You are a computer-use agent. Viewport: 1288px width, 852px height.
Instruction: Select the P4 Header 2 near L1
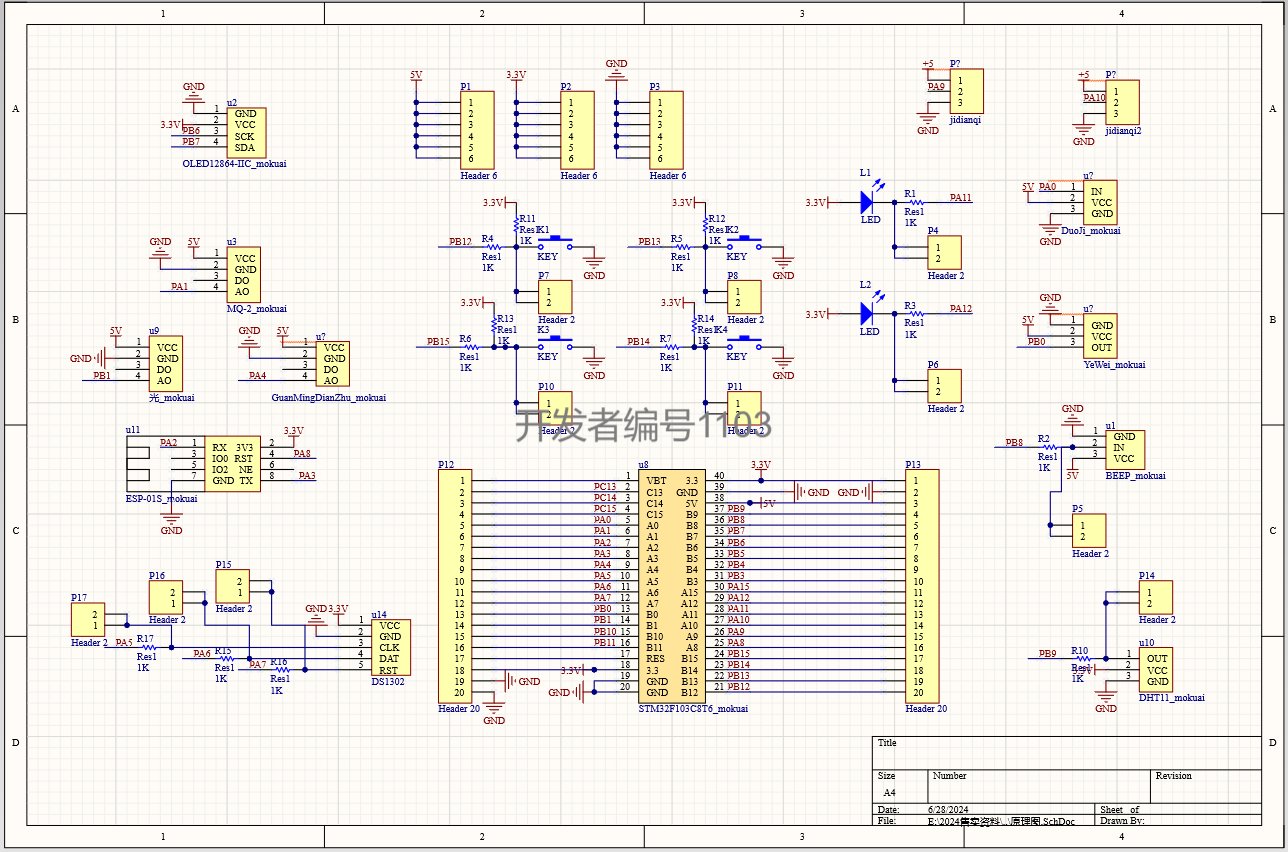pos(944,253)
